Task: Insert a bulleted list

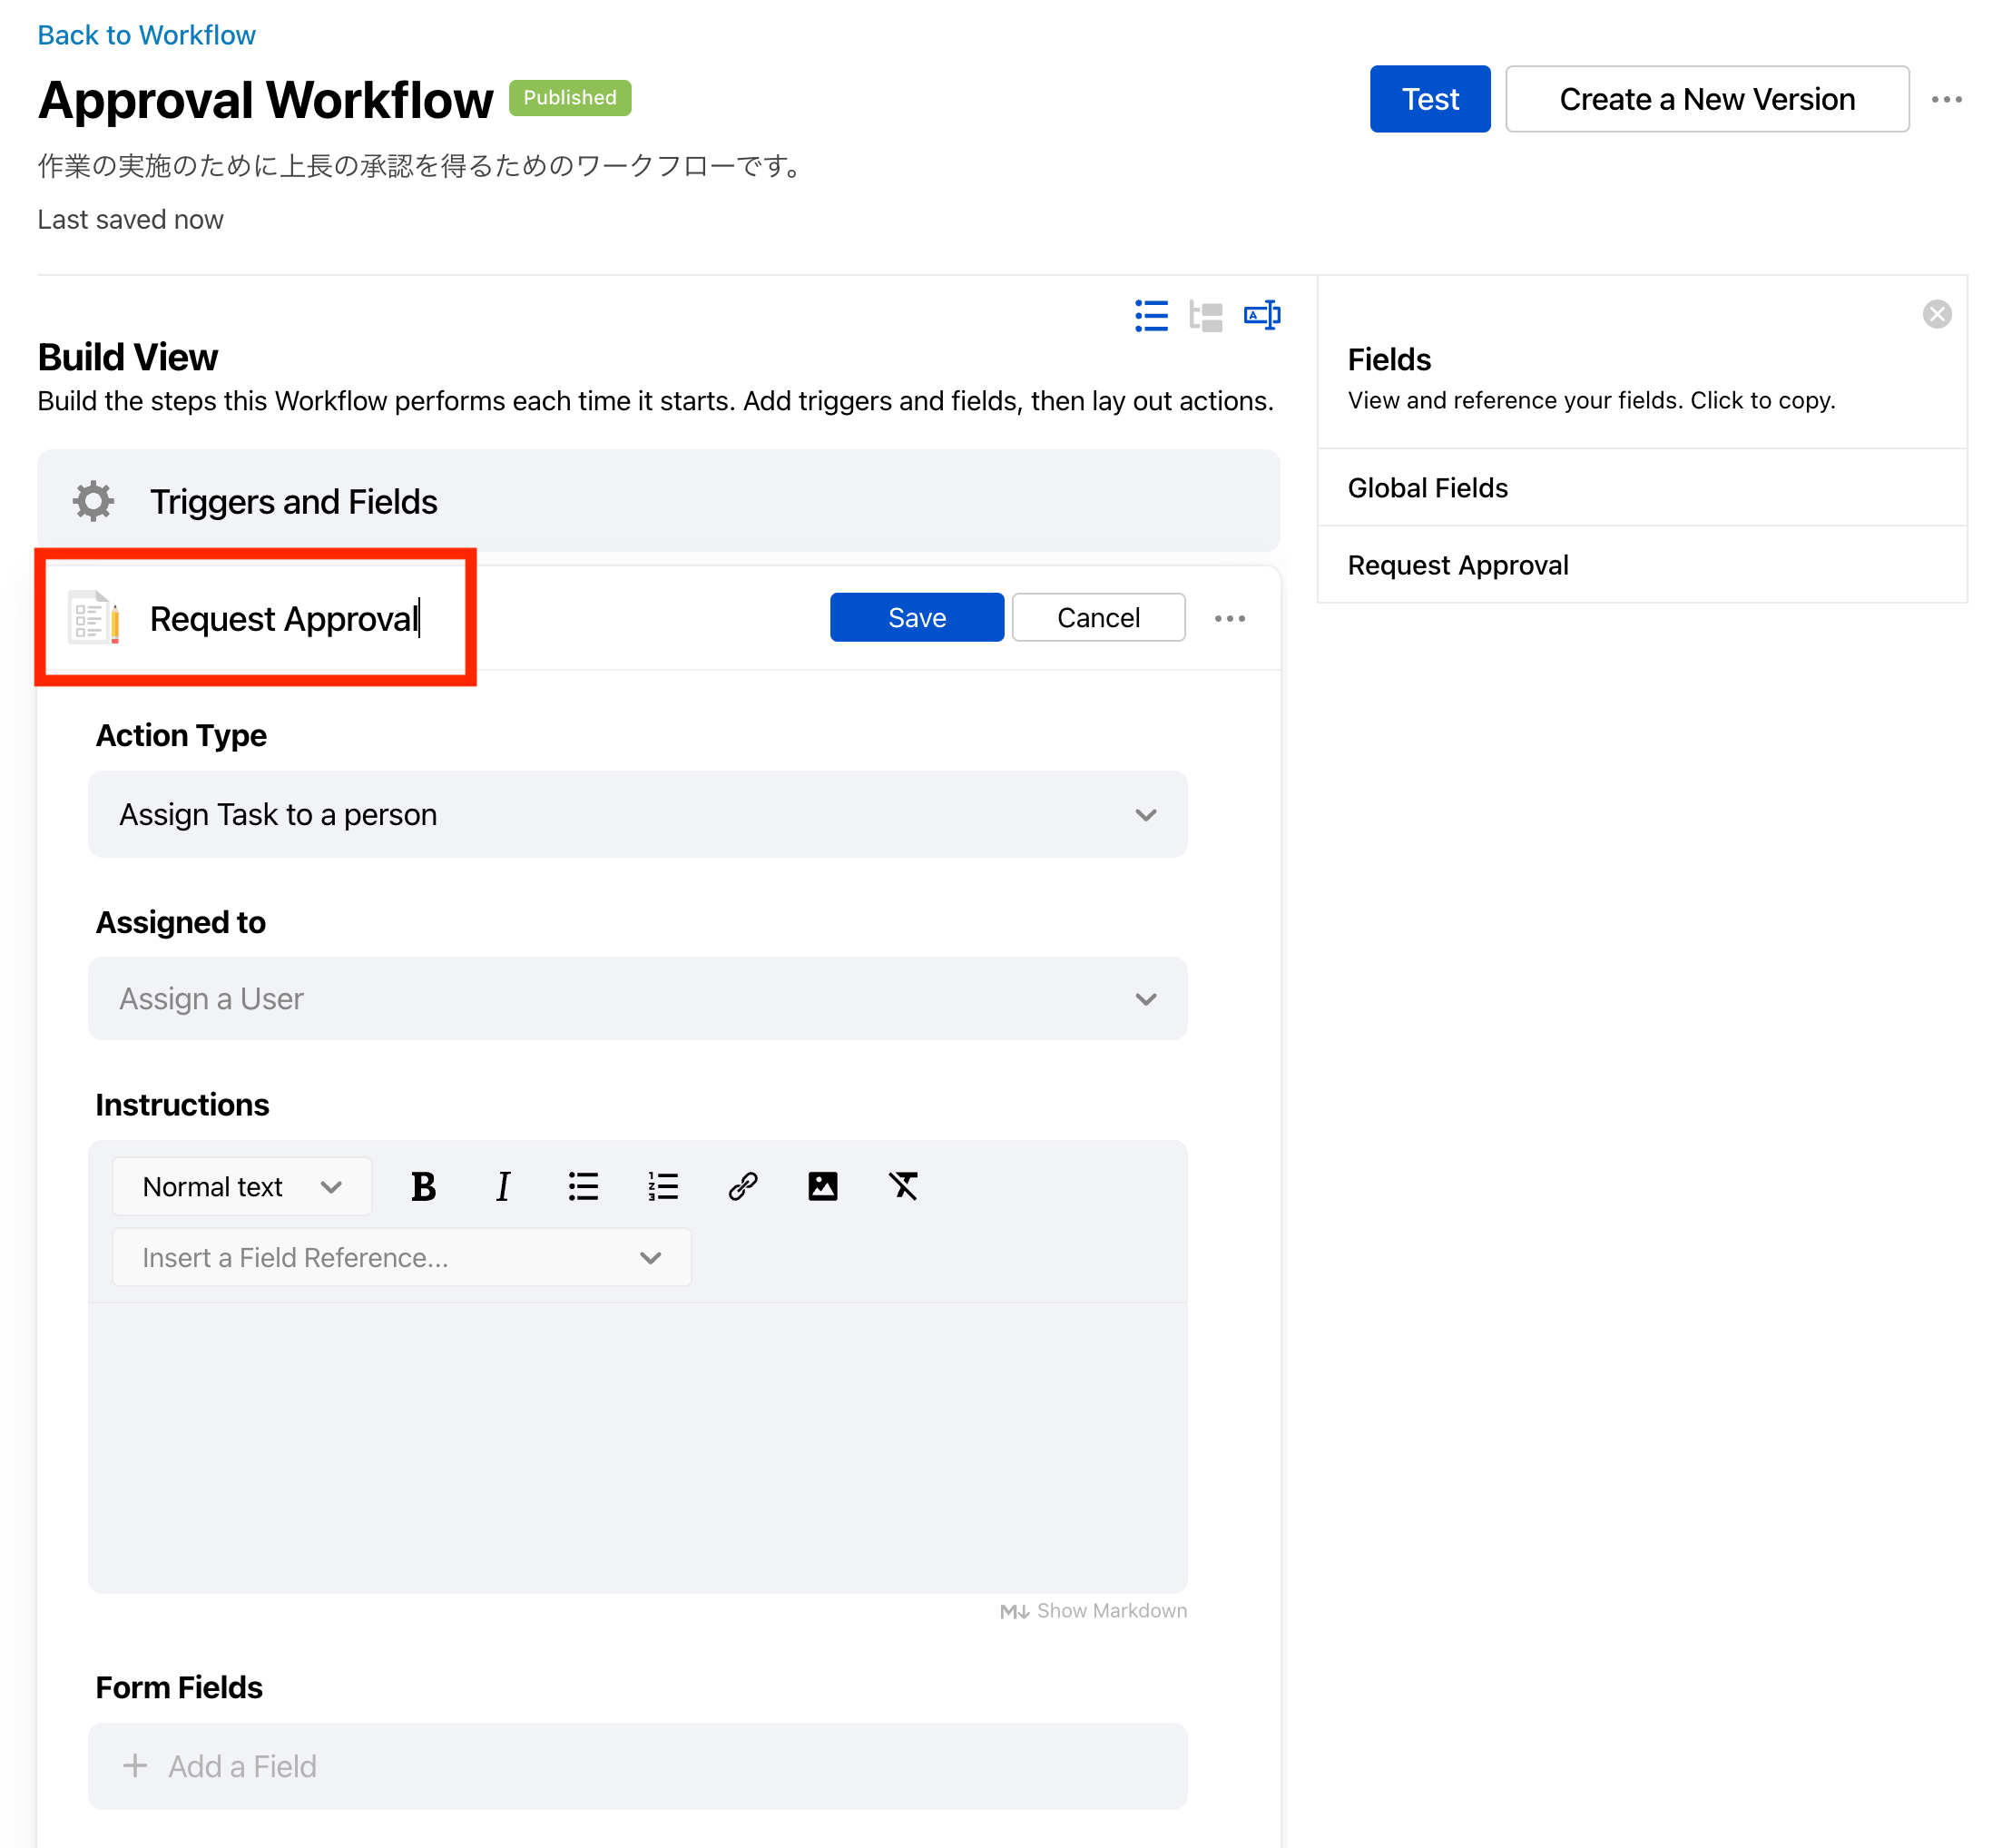Action: coord(583,1187)
